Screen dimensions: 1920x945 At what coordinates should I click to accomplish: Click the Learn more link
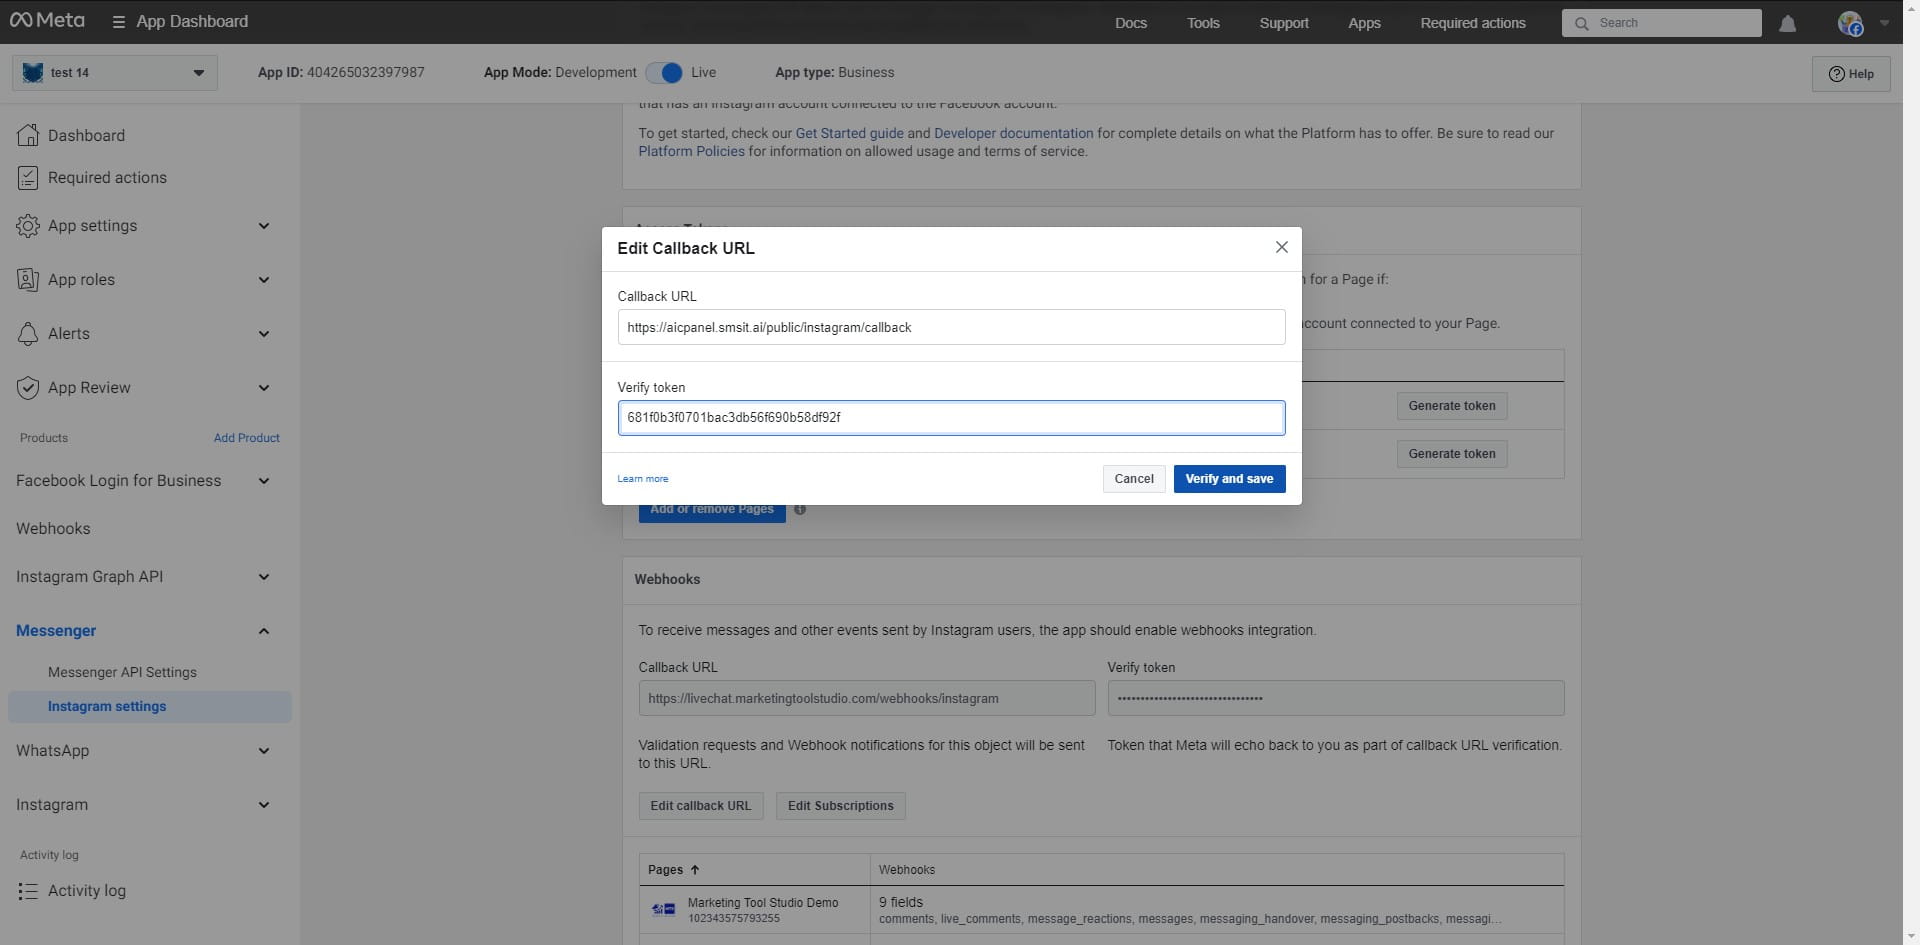[x=642, y=479]
